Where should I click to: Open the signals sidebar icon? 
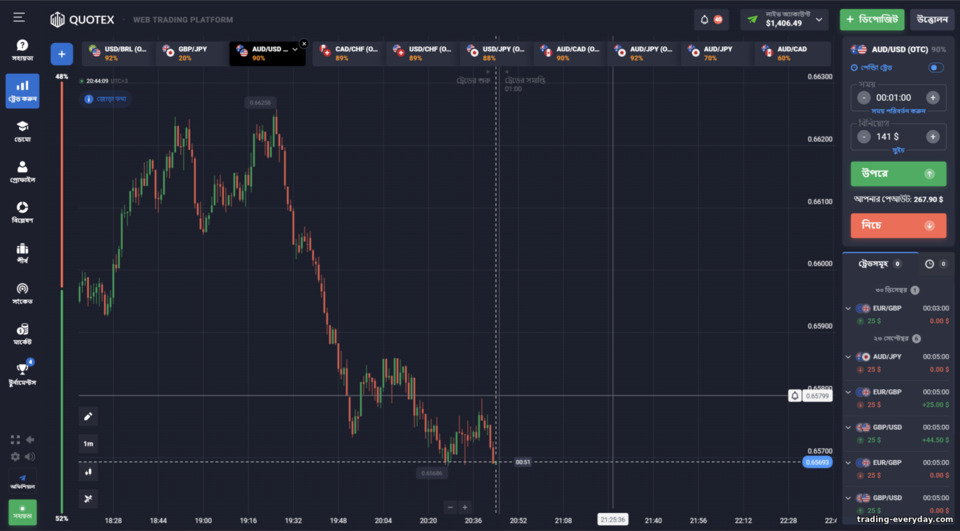(x=22, y=293)
